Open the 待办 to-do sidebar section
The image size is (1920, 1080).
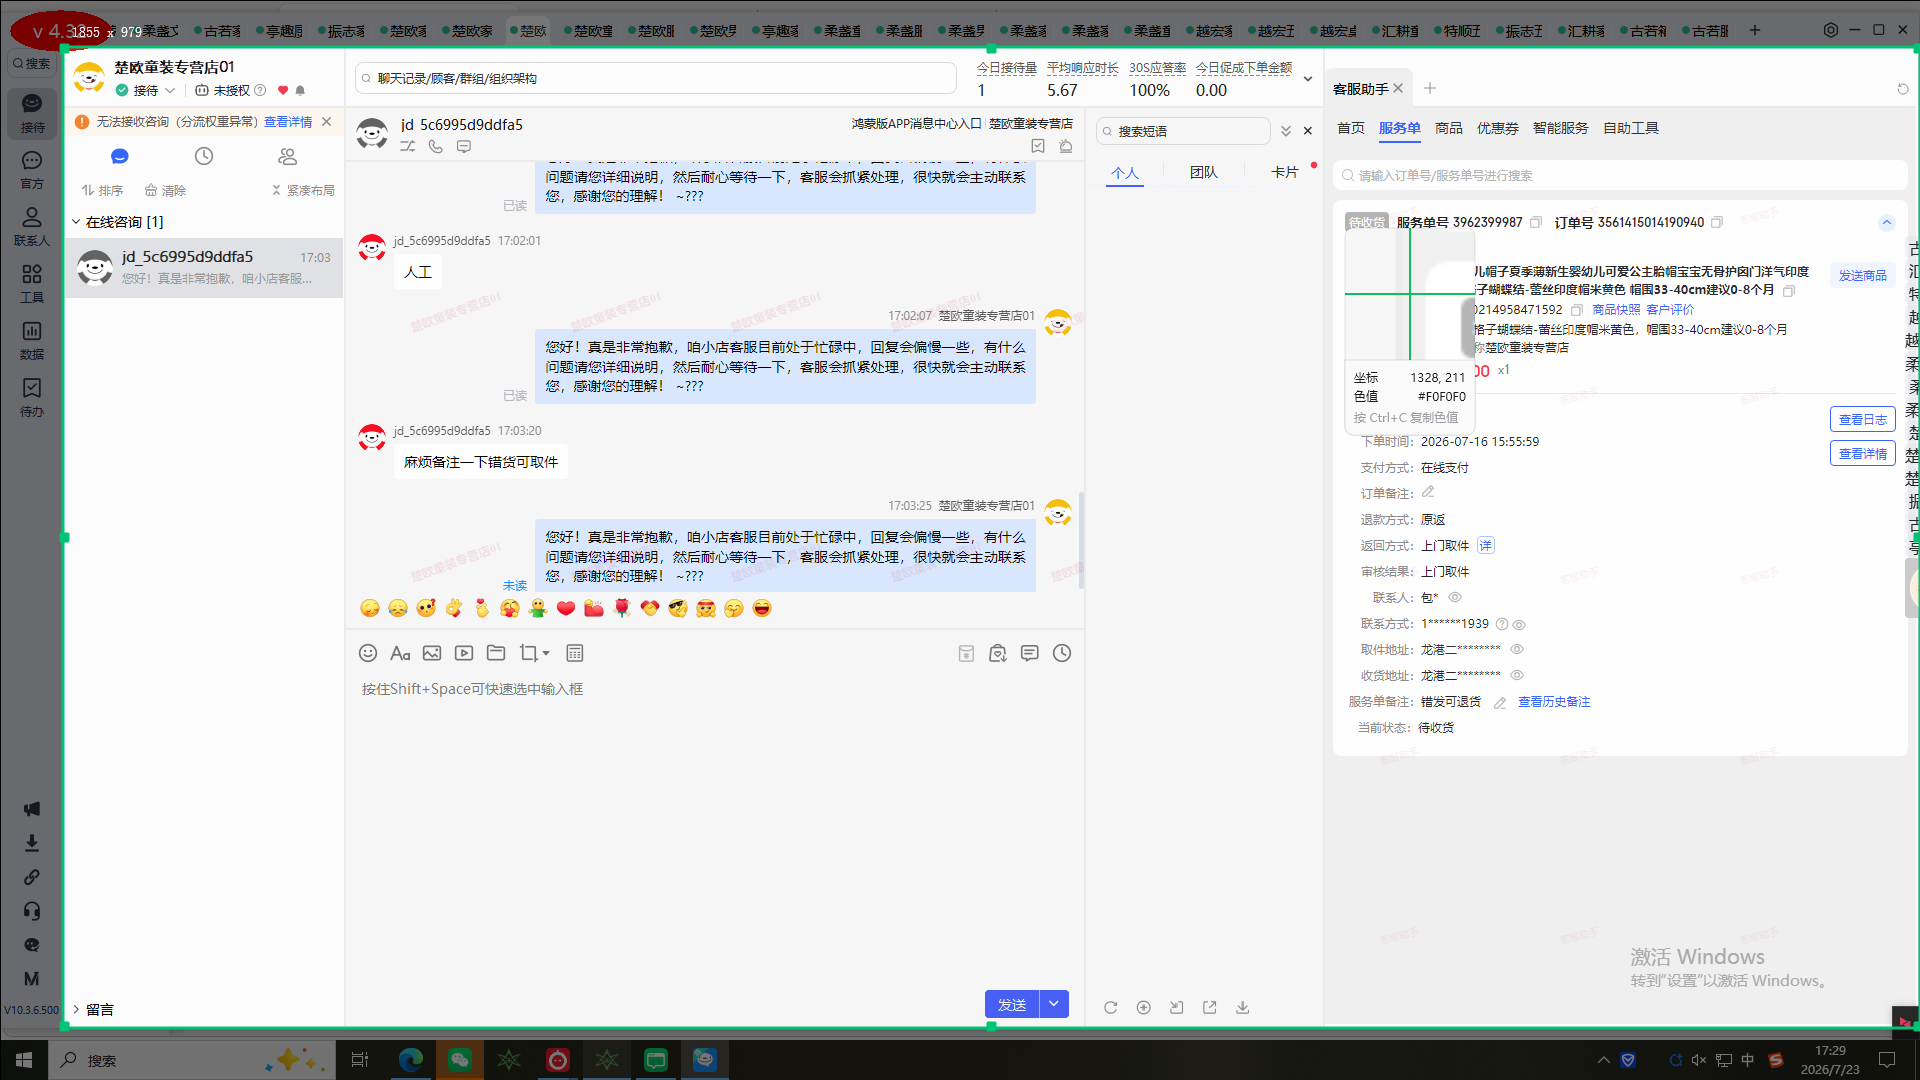[x=32, y=397]
